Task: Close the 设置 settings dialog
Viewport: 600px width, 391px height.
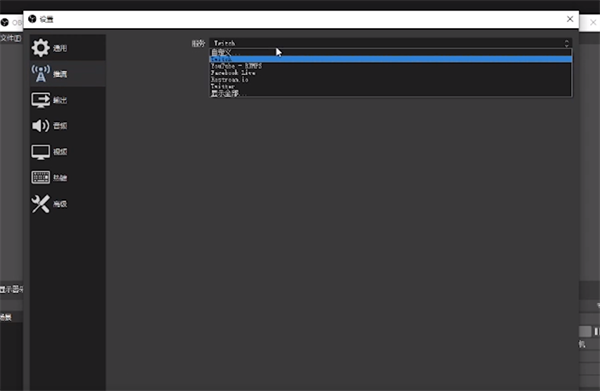Action: point(570,19)
